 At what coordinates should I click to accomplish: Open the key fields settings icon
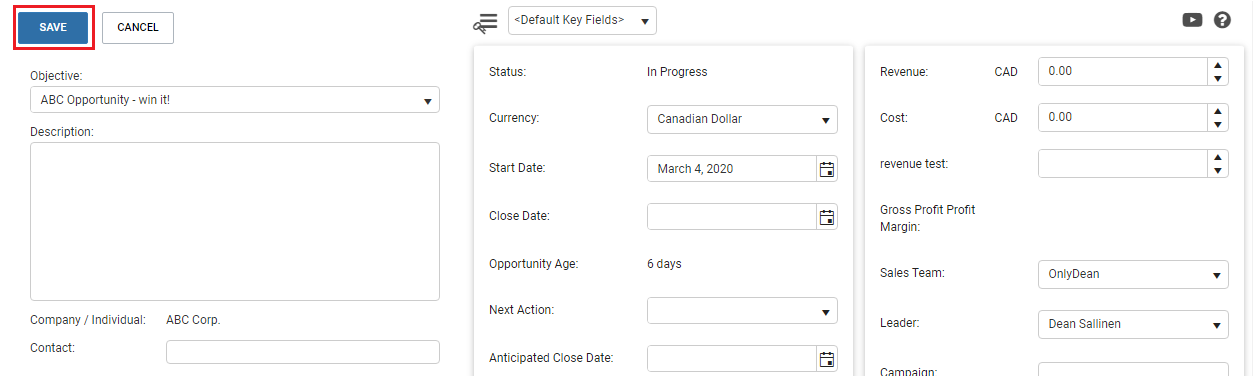pos(486,22)
